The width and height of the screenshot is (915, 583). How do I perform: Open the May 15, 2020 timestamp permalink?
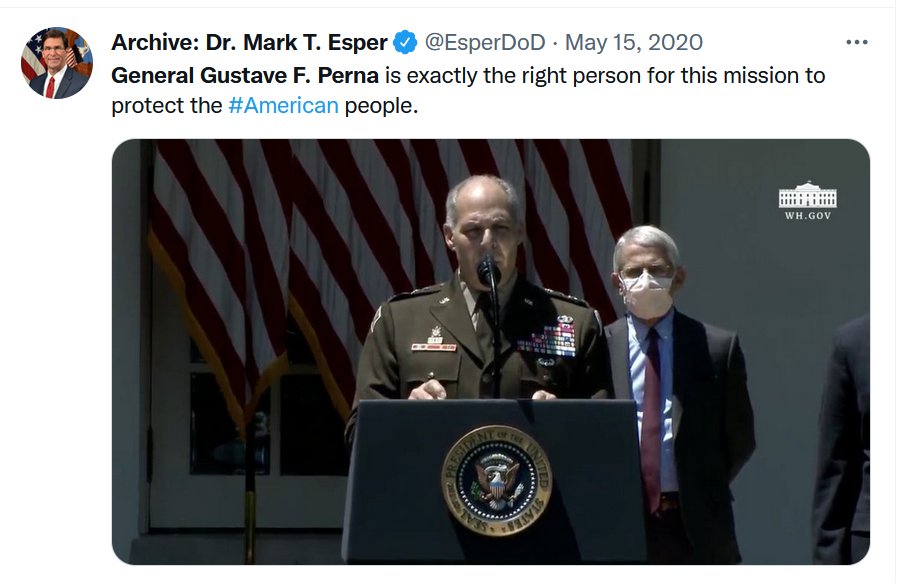(634, 43)
